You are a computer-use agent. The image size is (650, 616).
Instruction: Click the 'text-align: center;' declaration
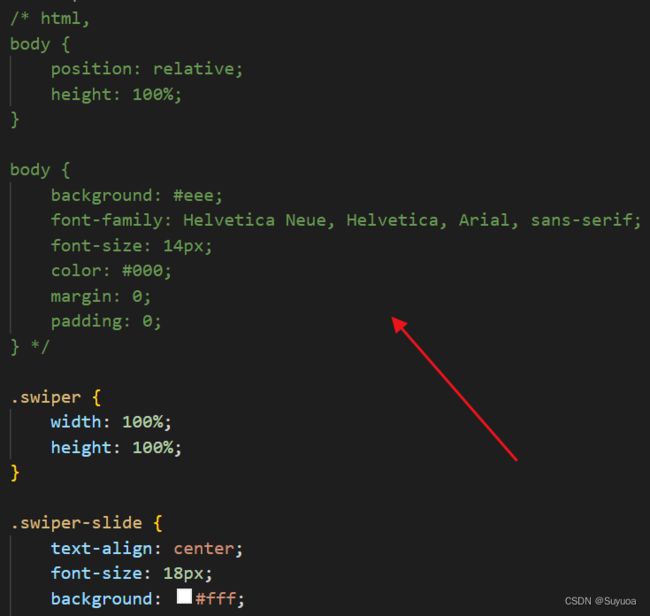click(x=147, y=548)
